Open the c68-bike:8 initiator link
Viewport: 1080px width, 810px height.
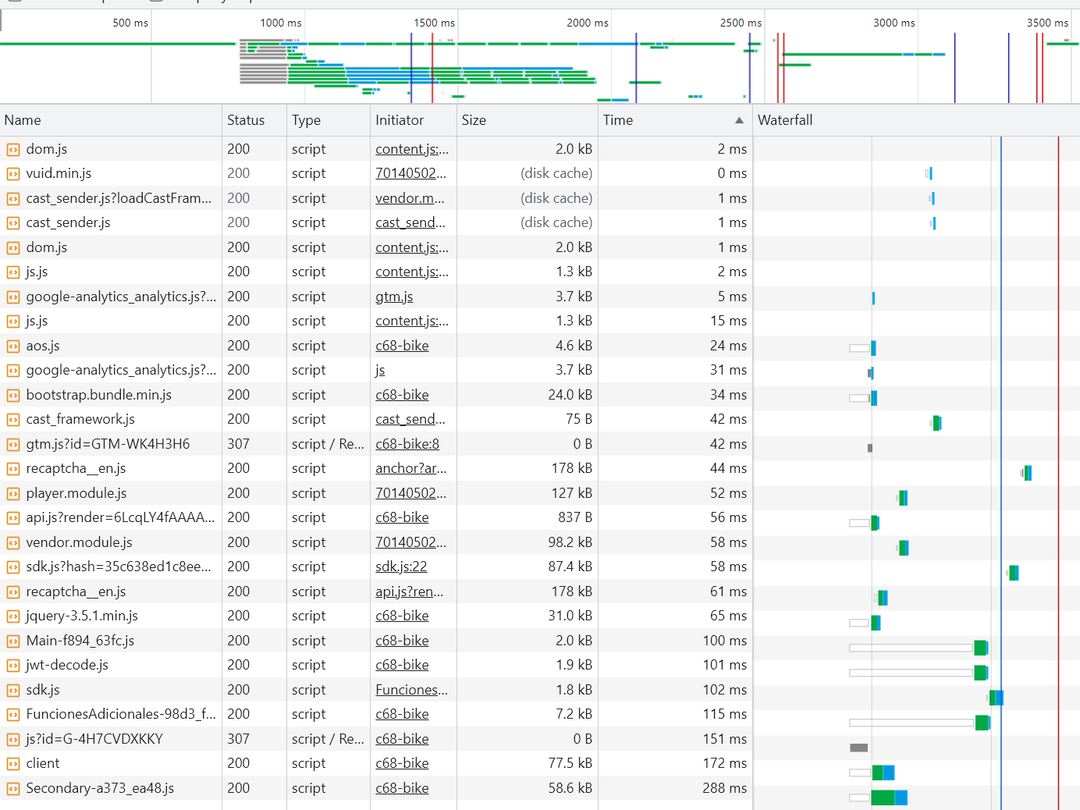pyautogui.click(x=407, y=444)
